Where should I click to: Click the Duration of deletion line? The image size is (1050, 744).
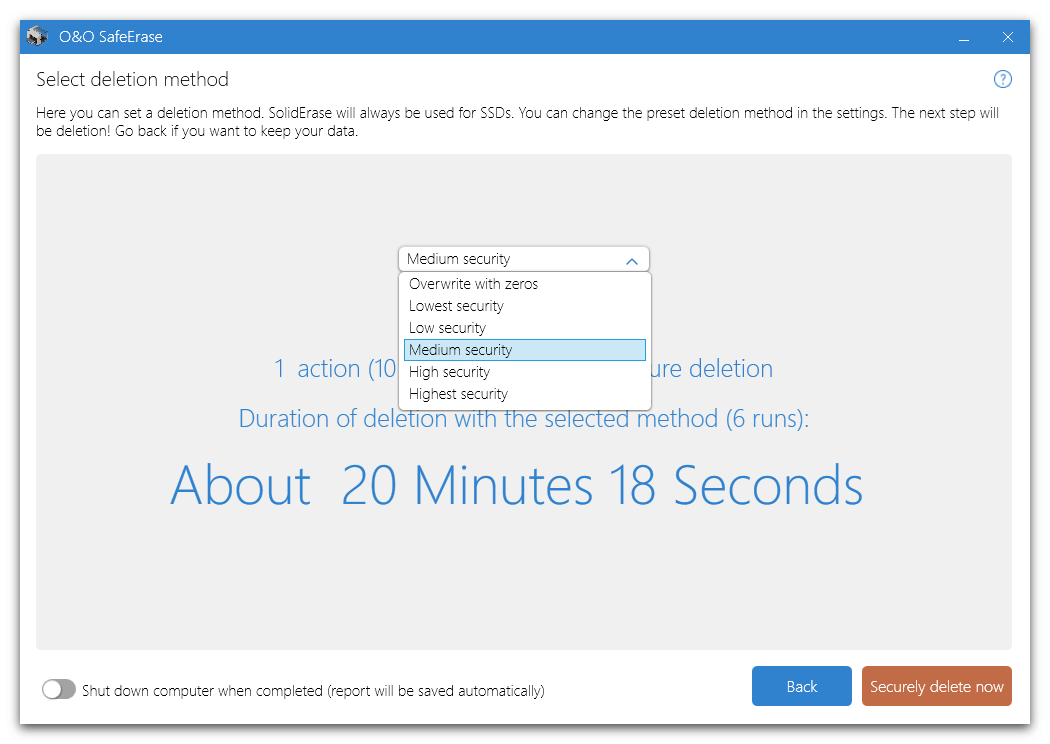pos(524,419)
